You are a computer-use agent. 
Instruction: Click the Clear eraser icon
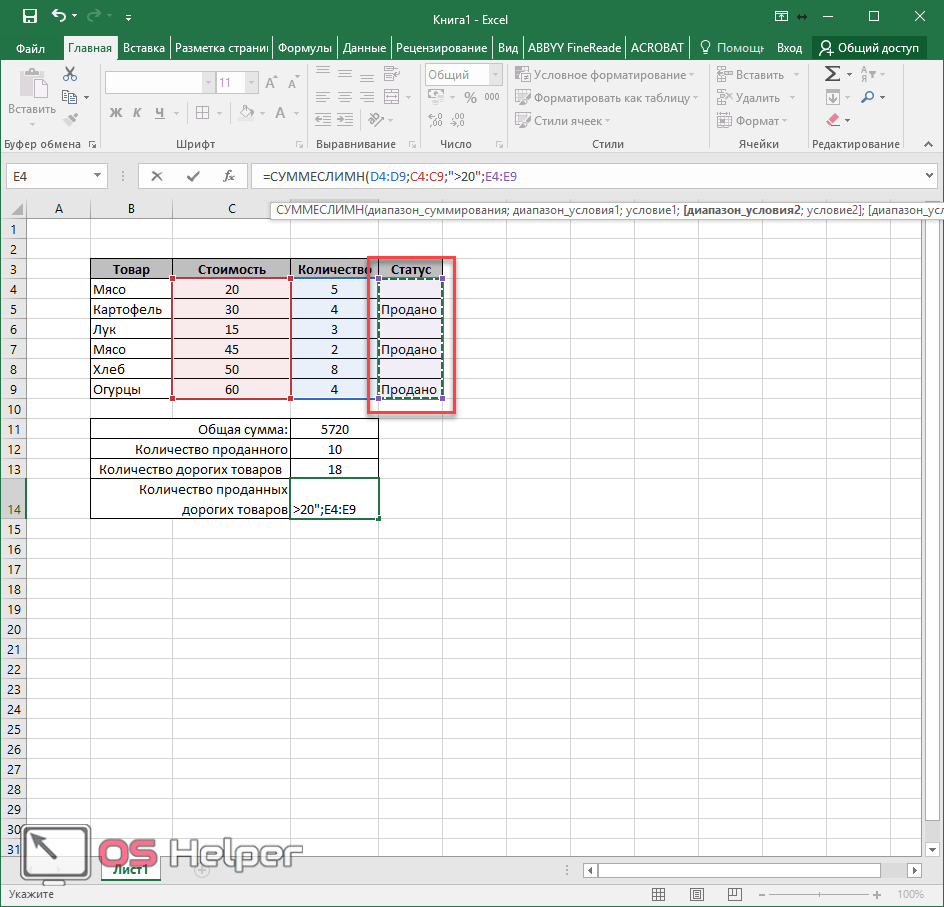click(x=833, y=120)
